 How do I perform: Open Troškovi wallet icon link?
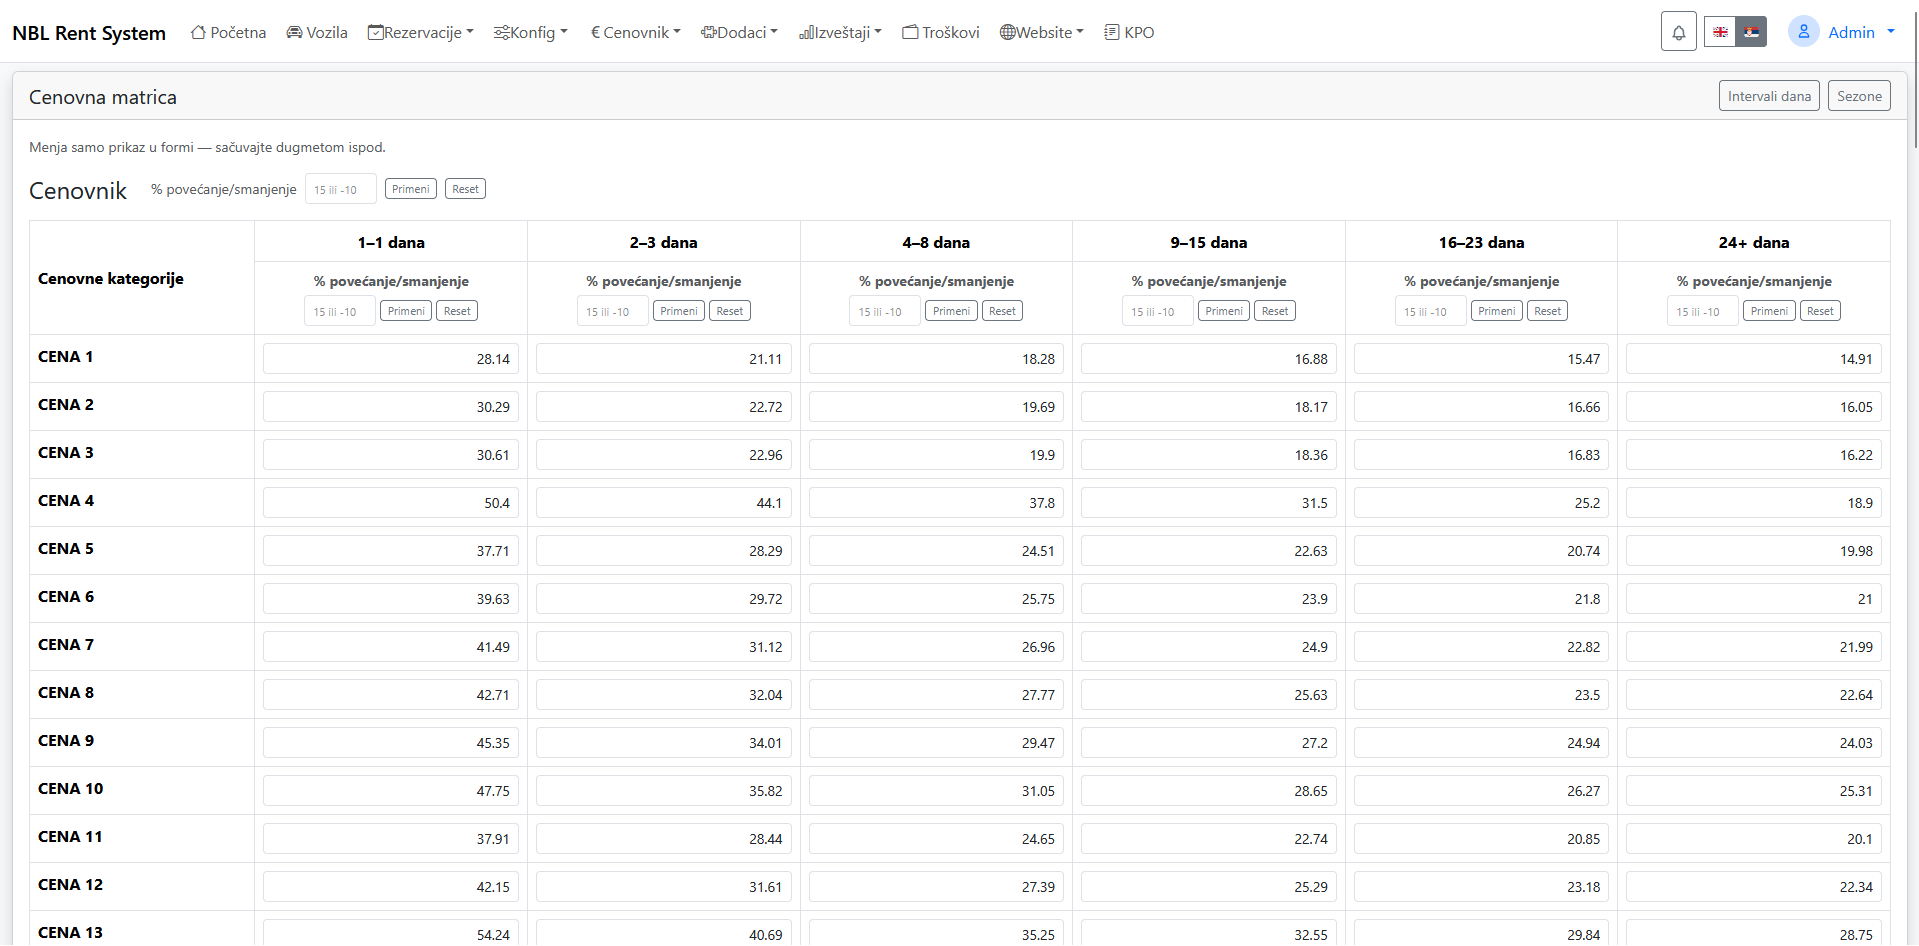(x=910, y=32)
